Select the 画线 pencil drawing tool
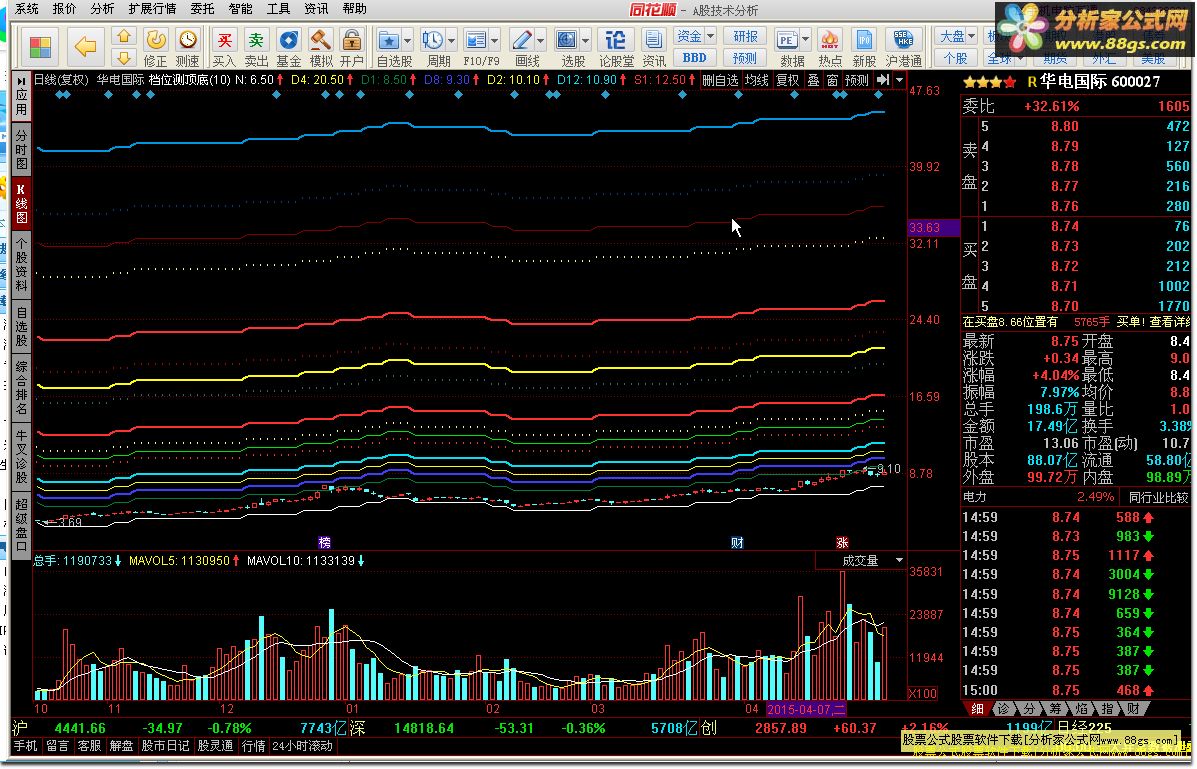The image size is (1197, 769). click(x=522, y=40)
